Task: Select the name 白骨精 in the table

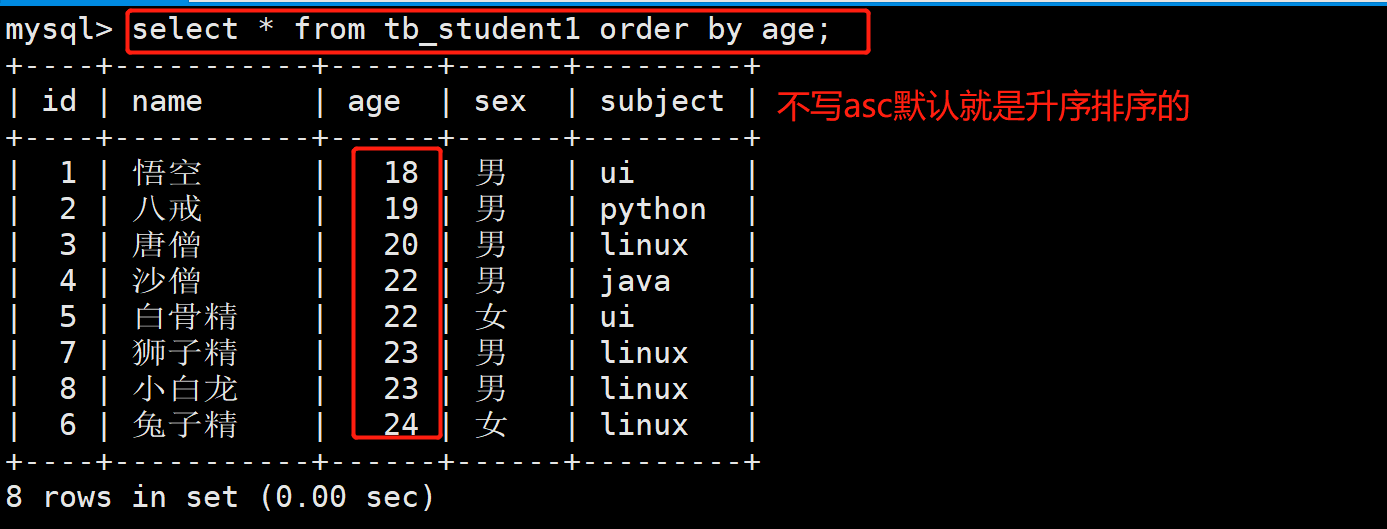Action: click(185, 317)
